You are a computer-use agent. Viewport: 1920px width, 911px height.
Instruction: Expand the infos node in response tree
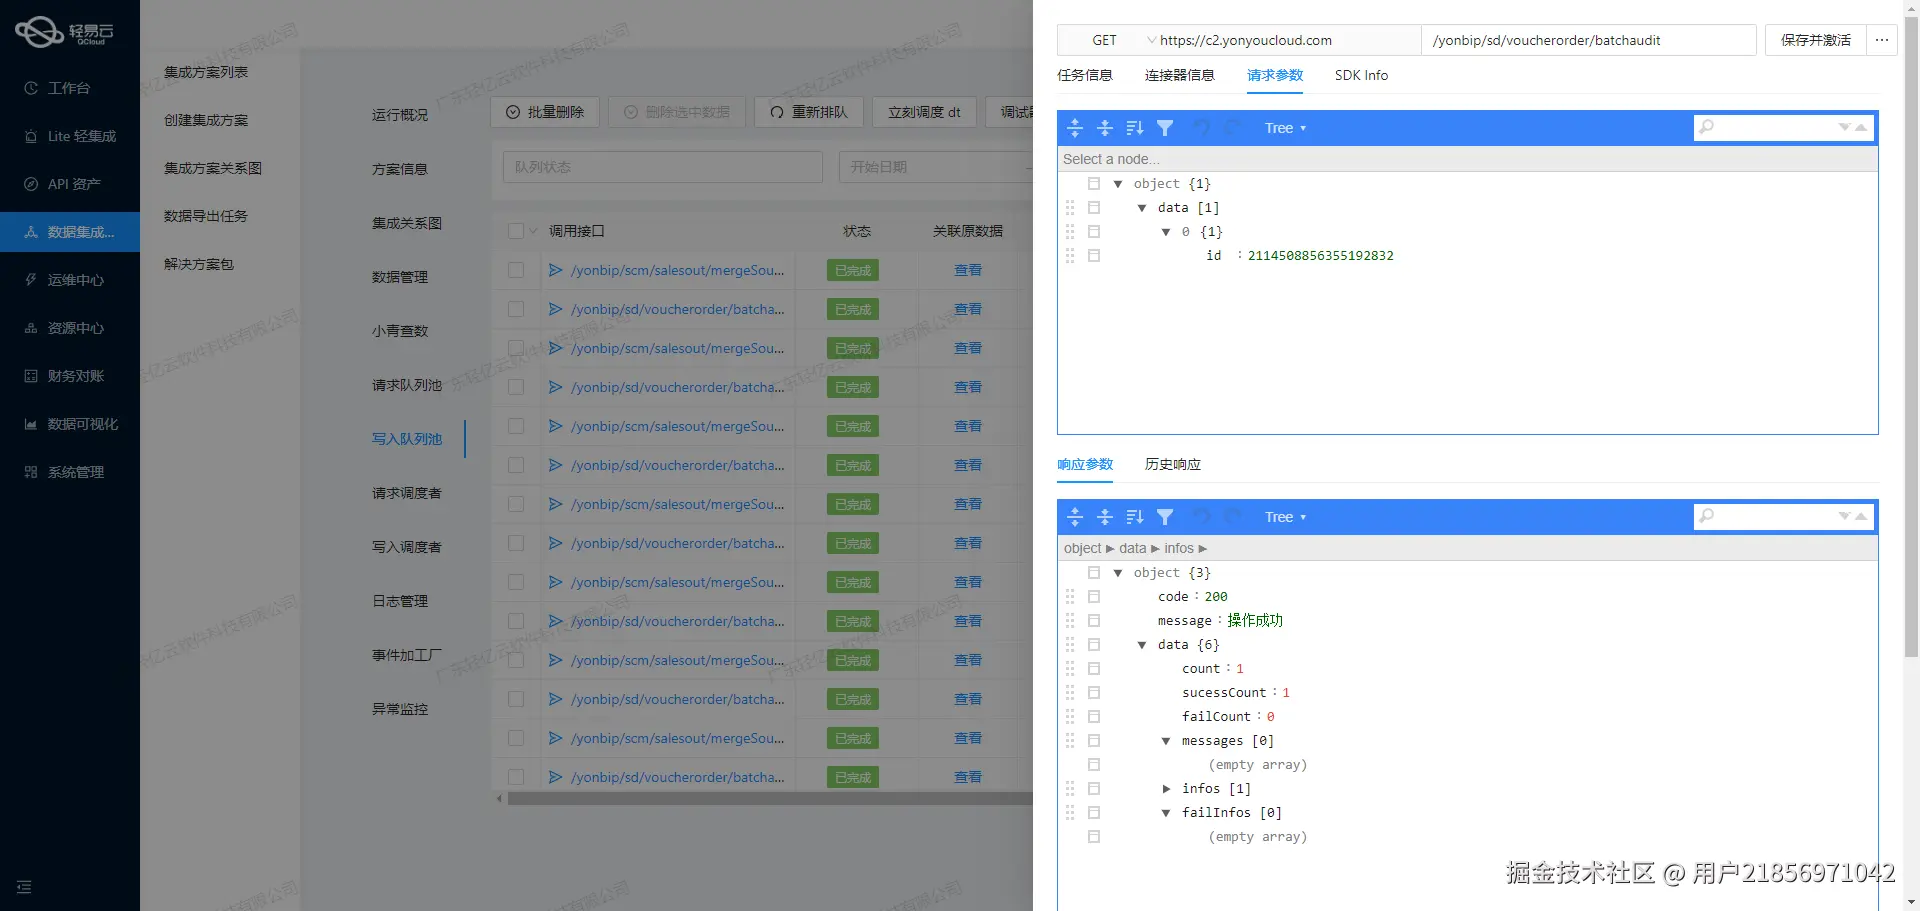(x=1166, y=788)
